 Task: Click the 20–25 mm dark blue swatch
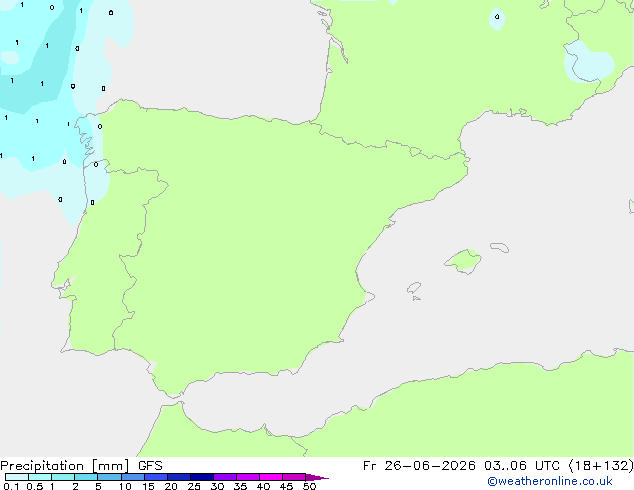(x=179, y=477)
